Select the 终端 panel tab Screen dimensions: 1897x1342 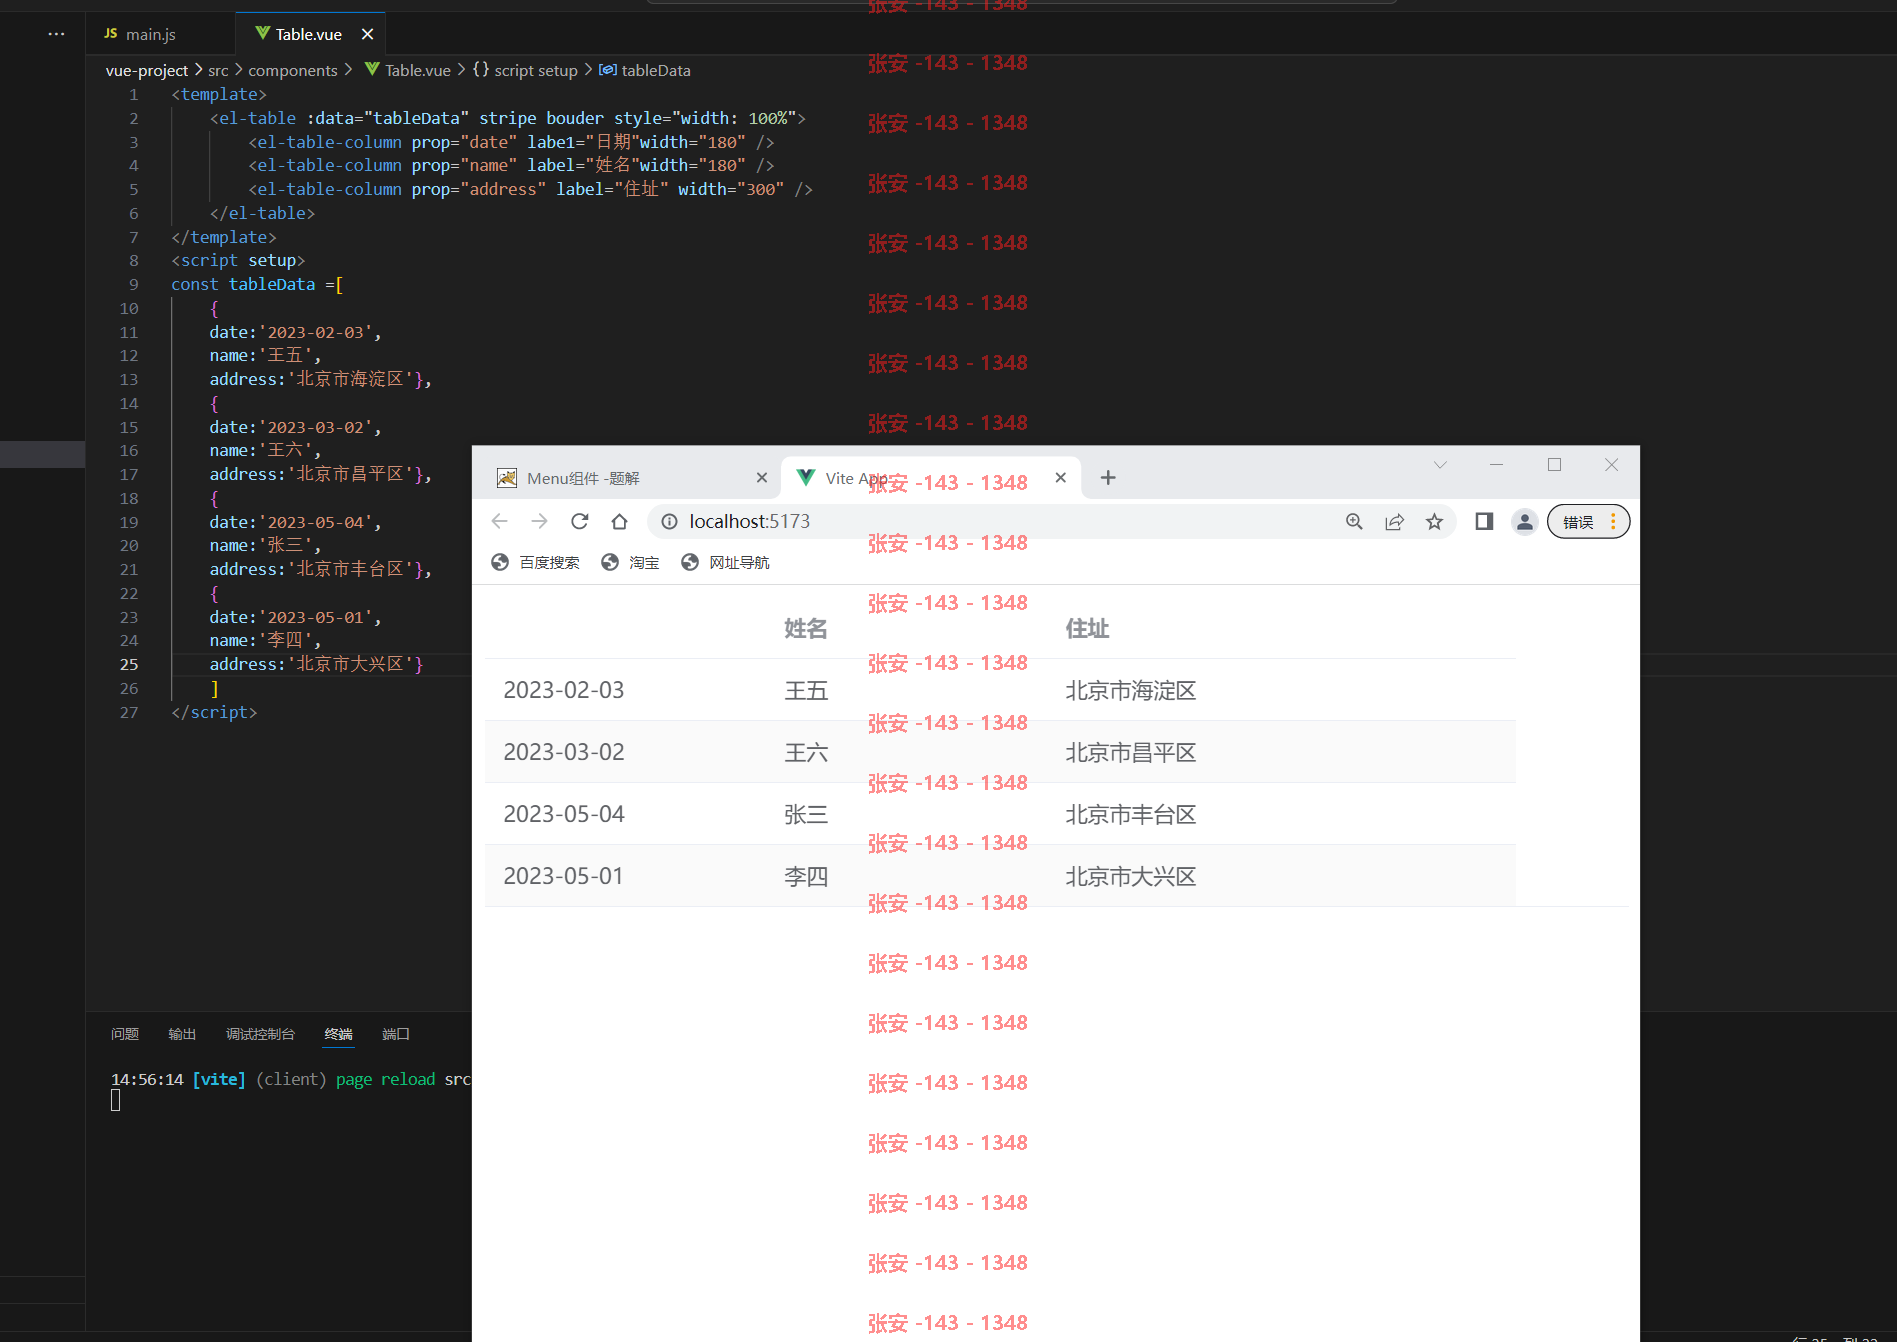pos(338,1034)
